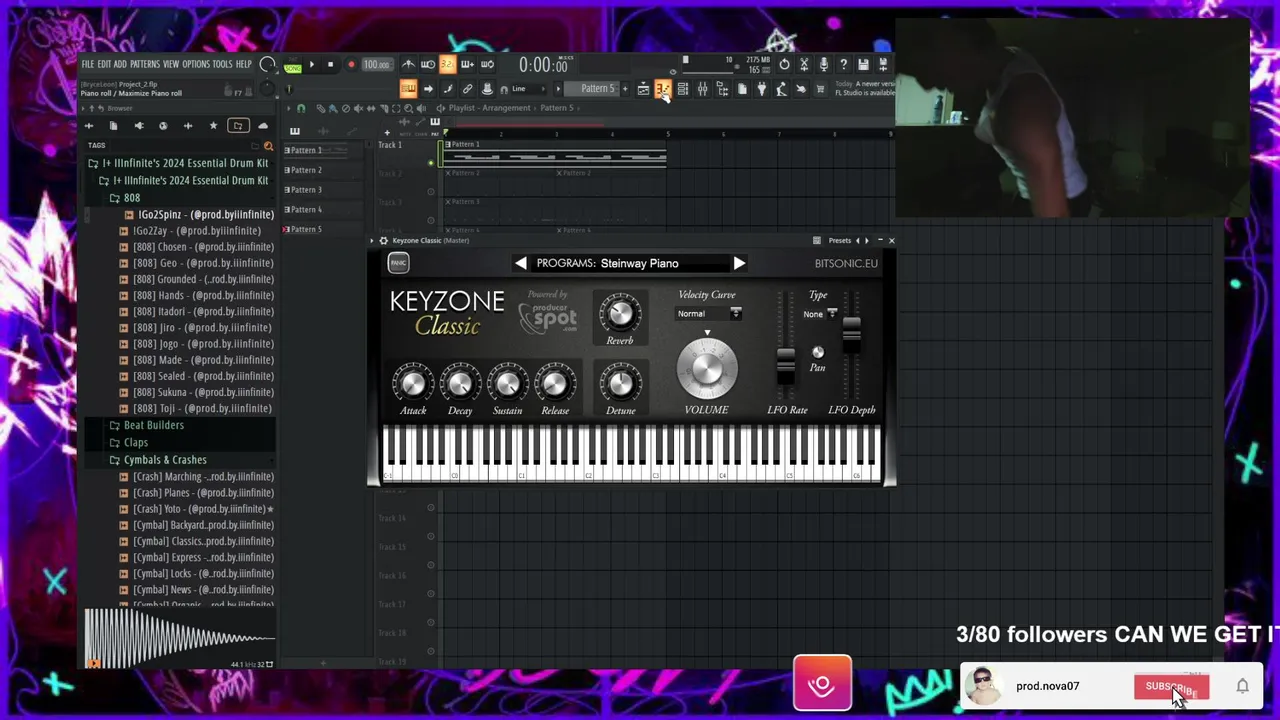Click the notification bell beside prod.nova07
The height and width of the screenshot is (720, 1280).
[1242, 686]
